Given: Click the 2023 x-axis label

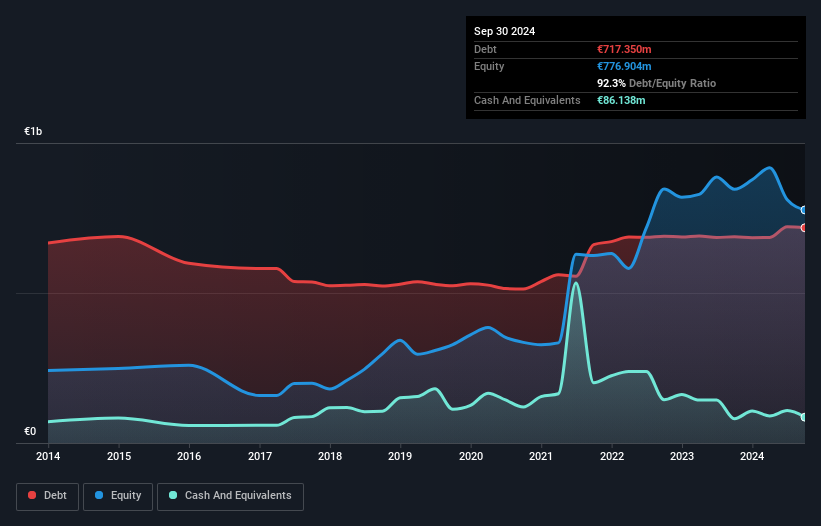Looking at the screenshot, I should pyautogui.click(x=682, y=456).
